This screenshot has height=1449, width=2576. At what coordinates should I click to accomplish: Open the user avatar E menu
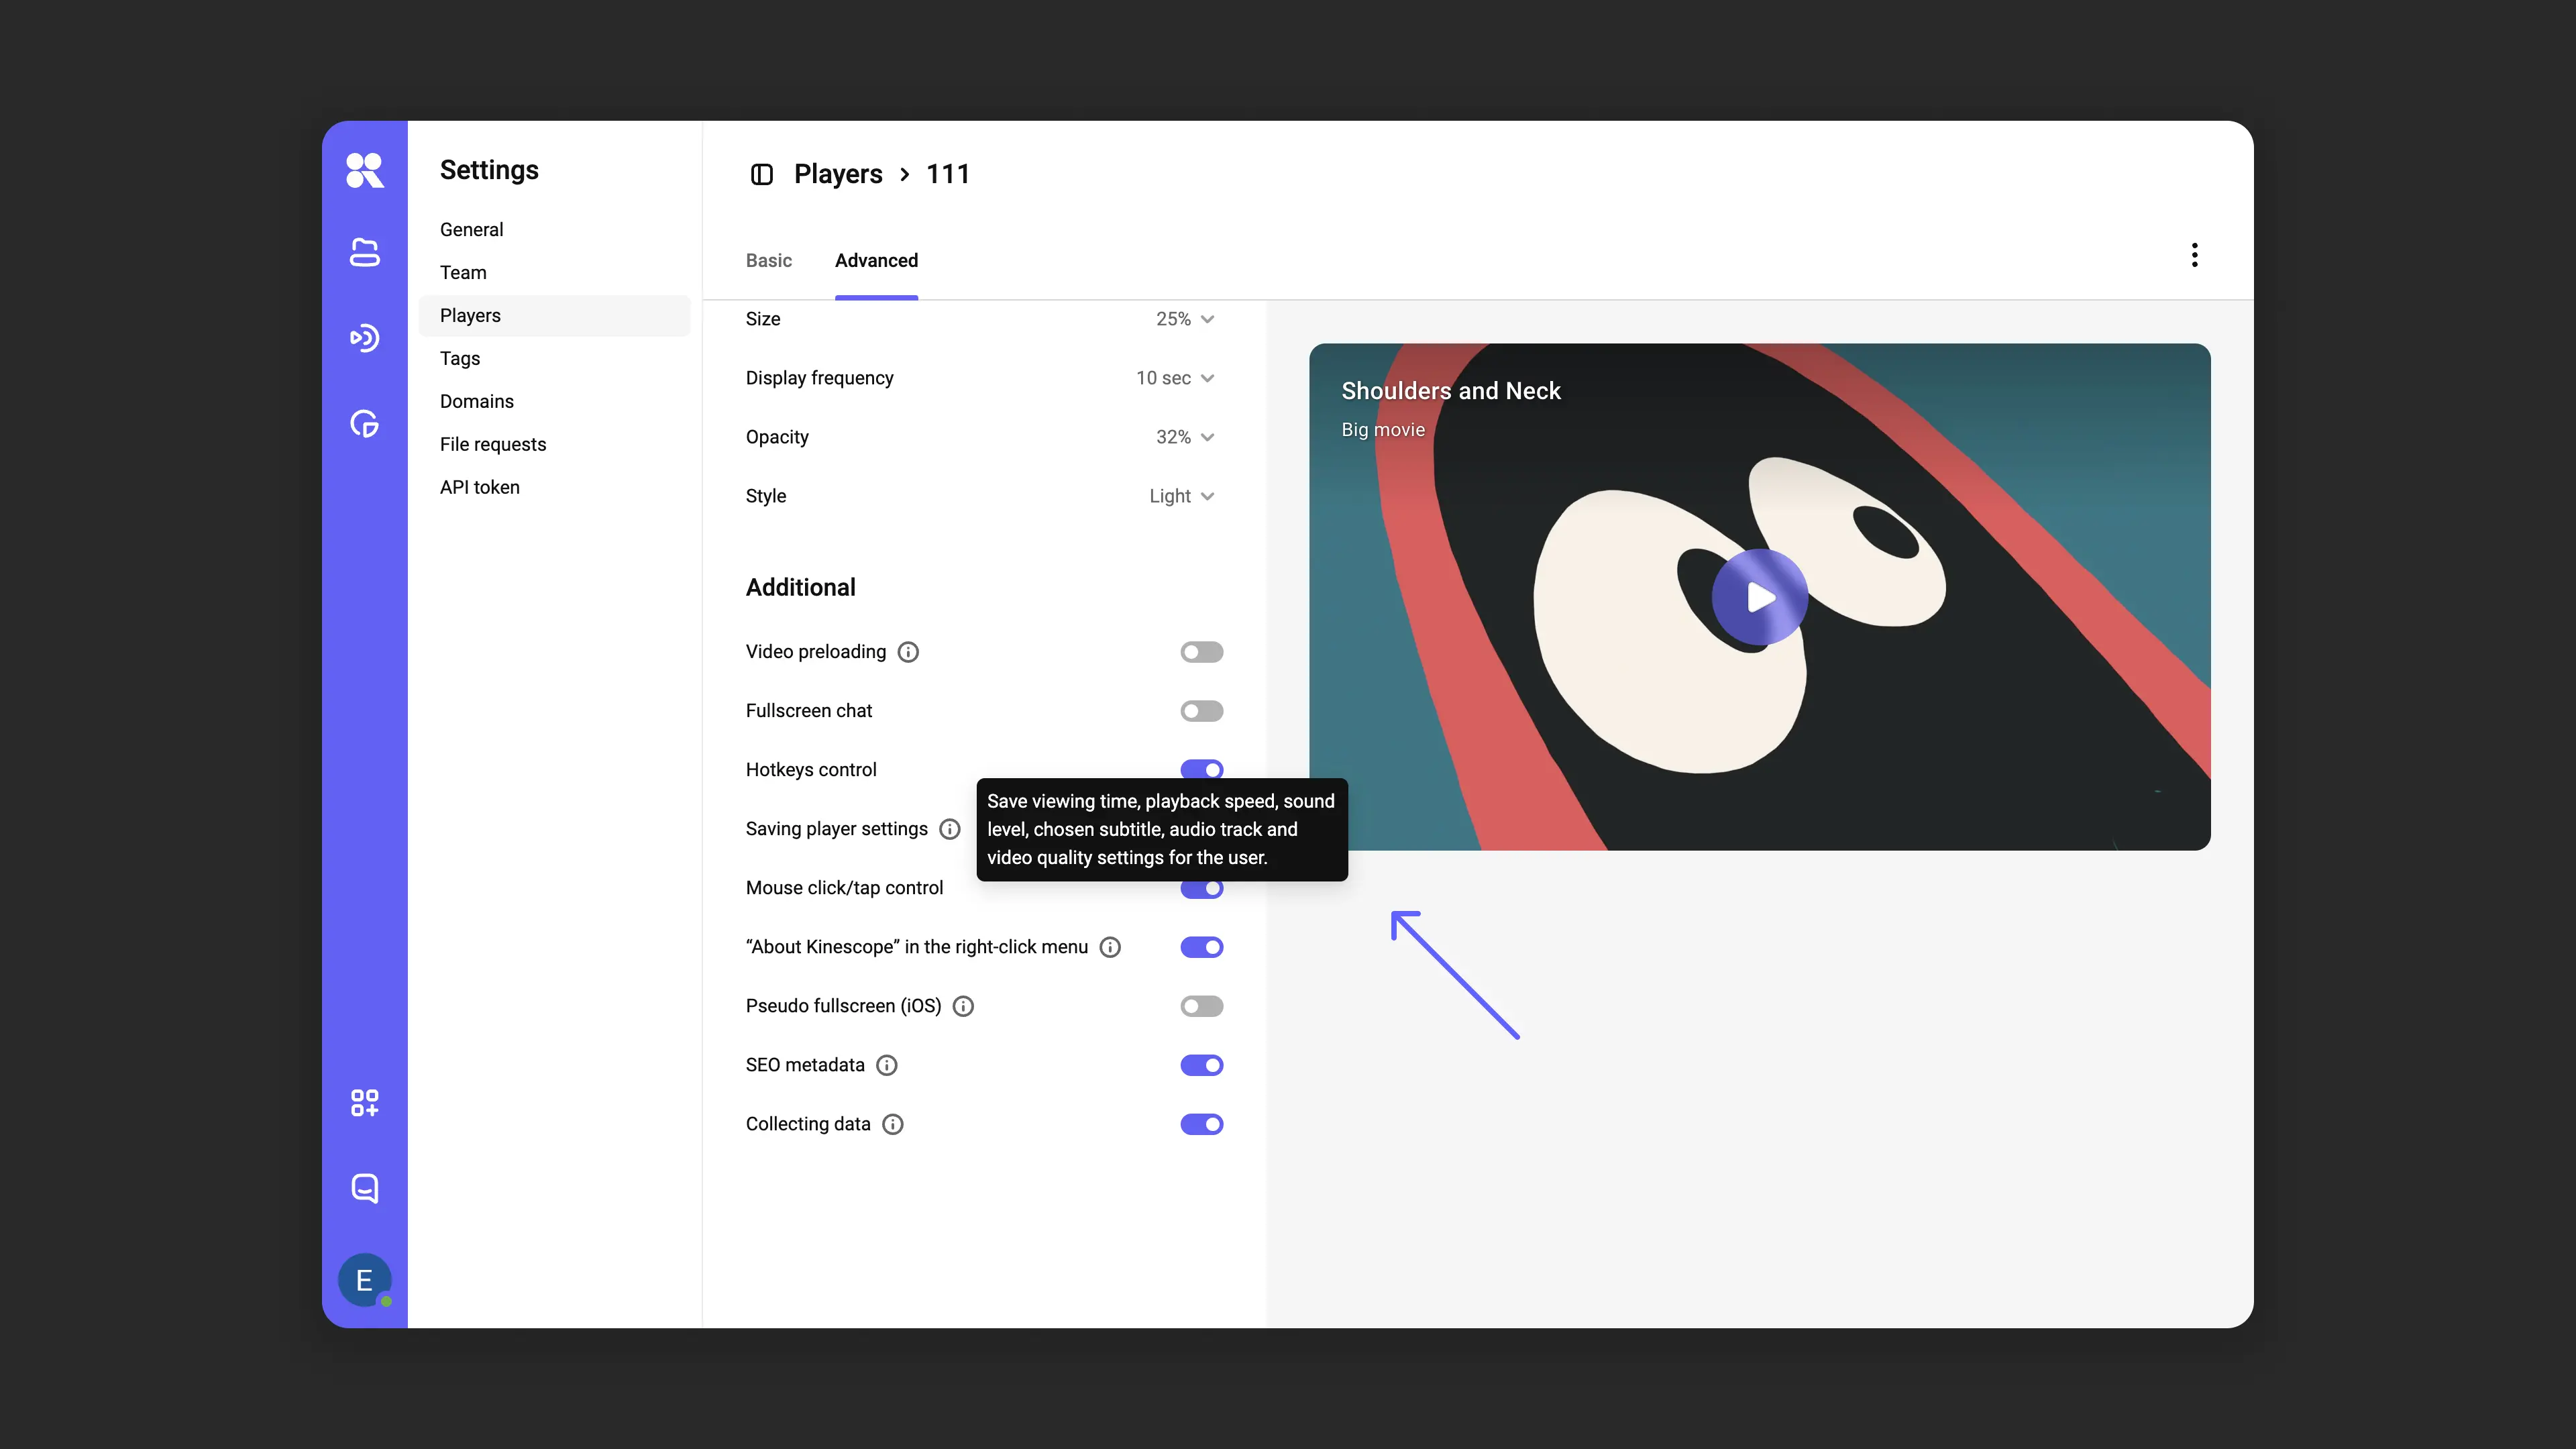tap(364, 1280)
